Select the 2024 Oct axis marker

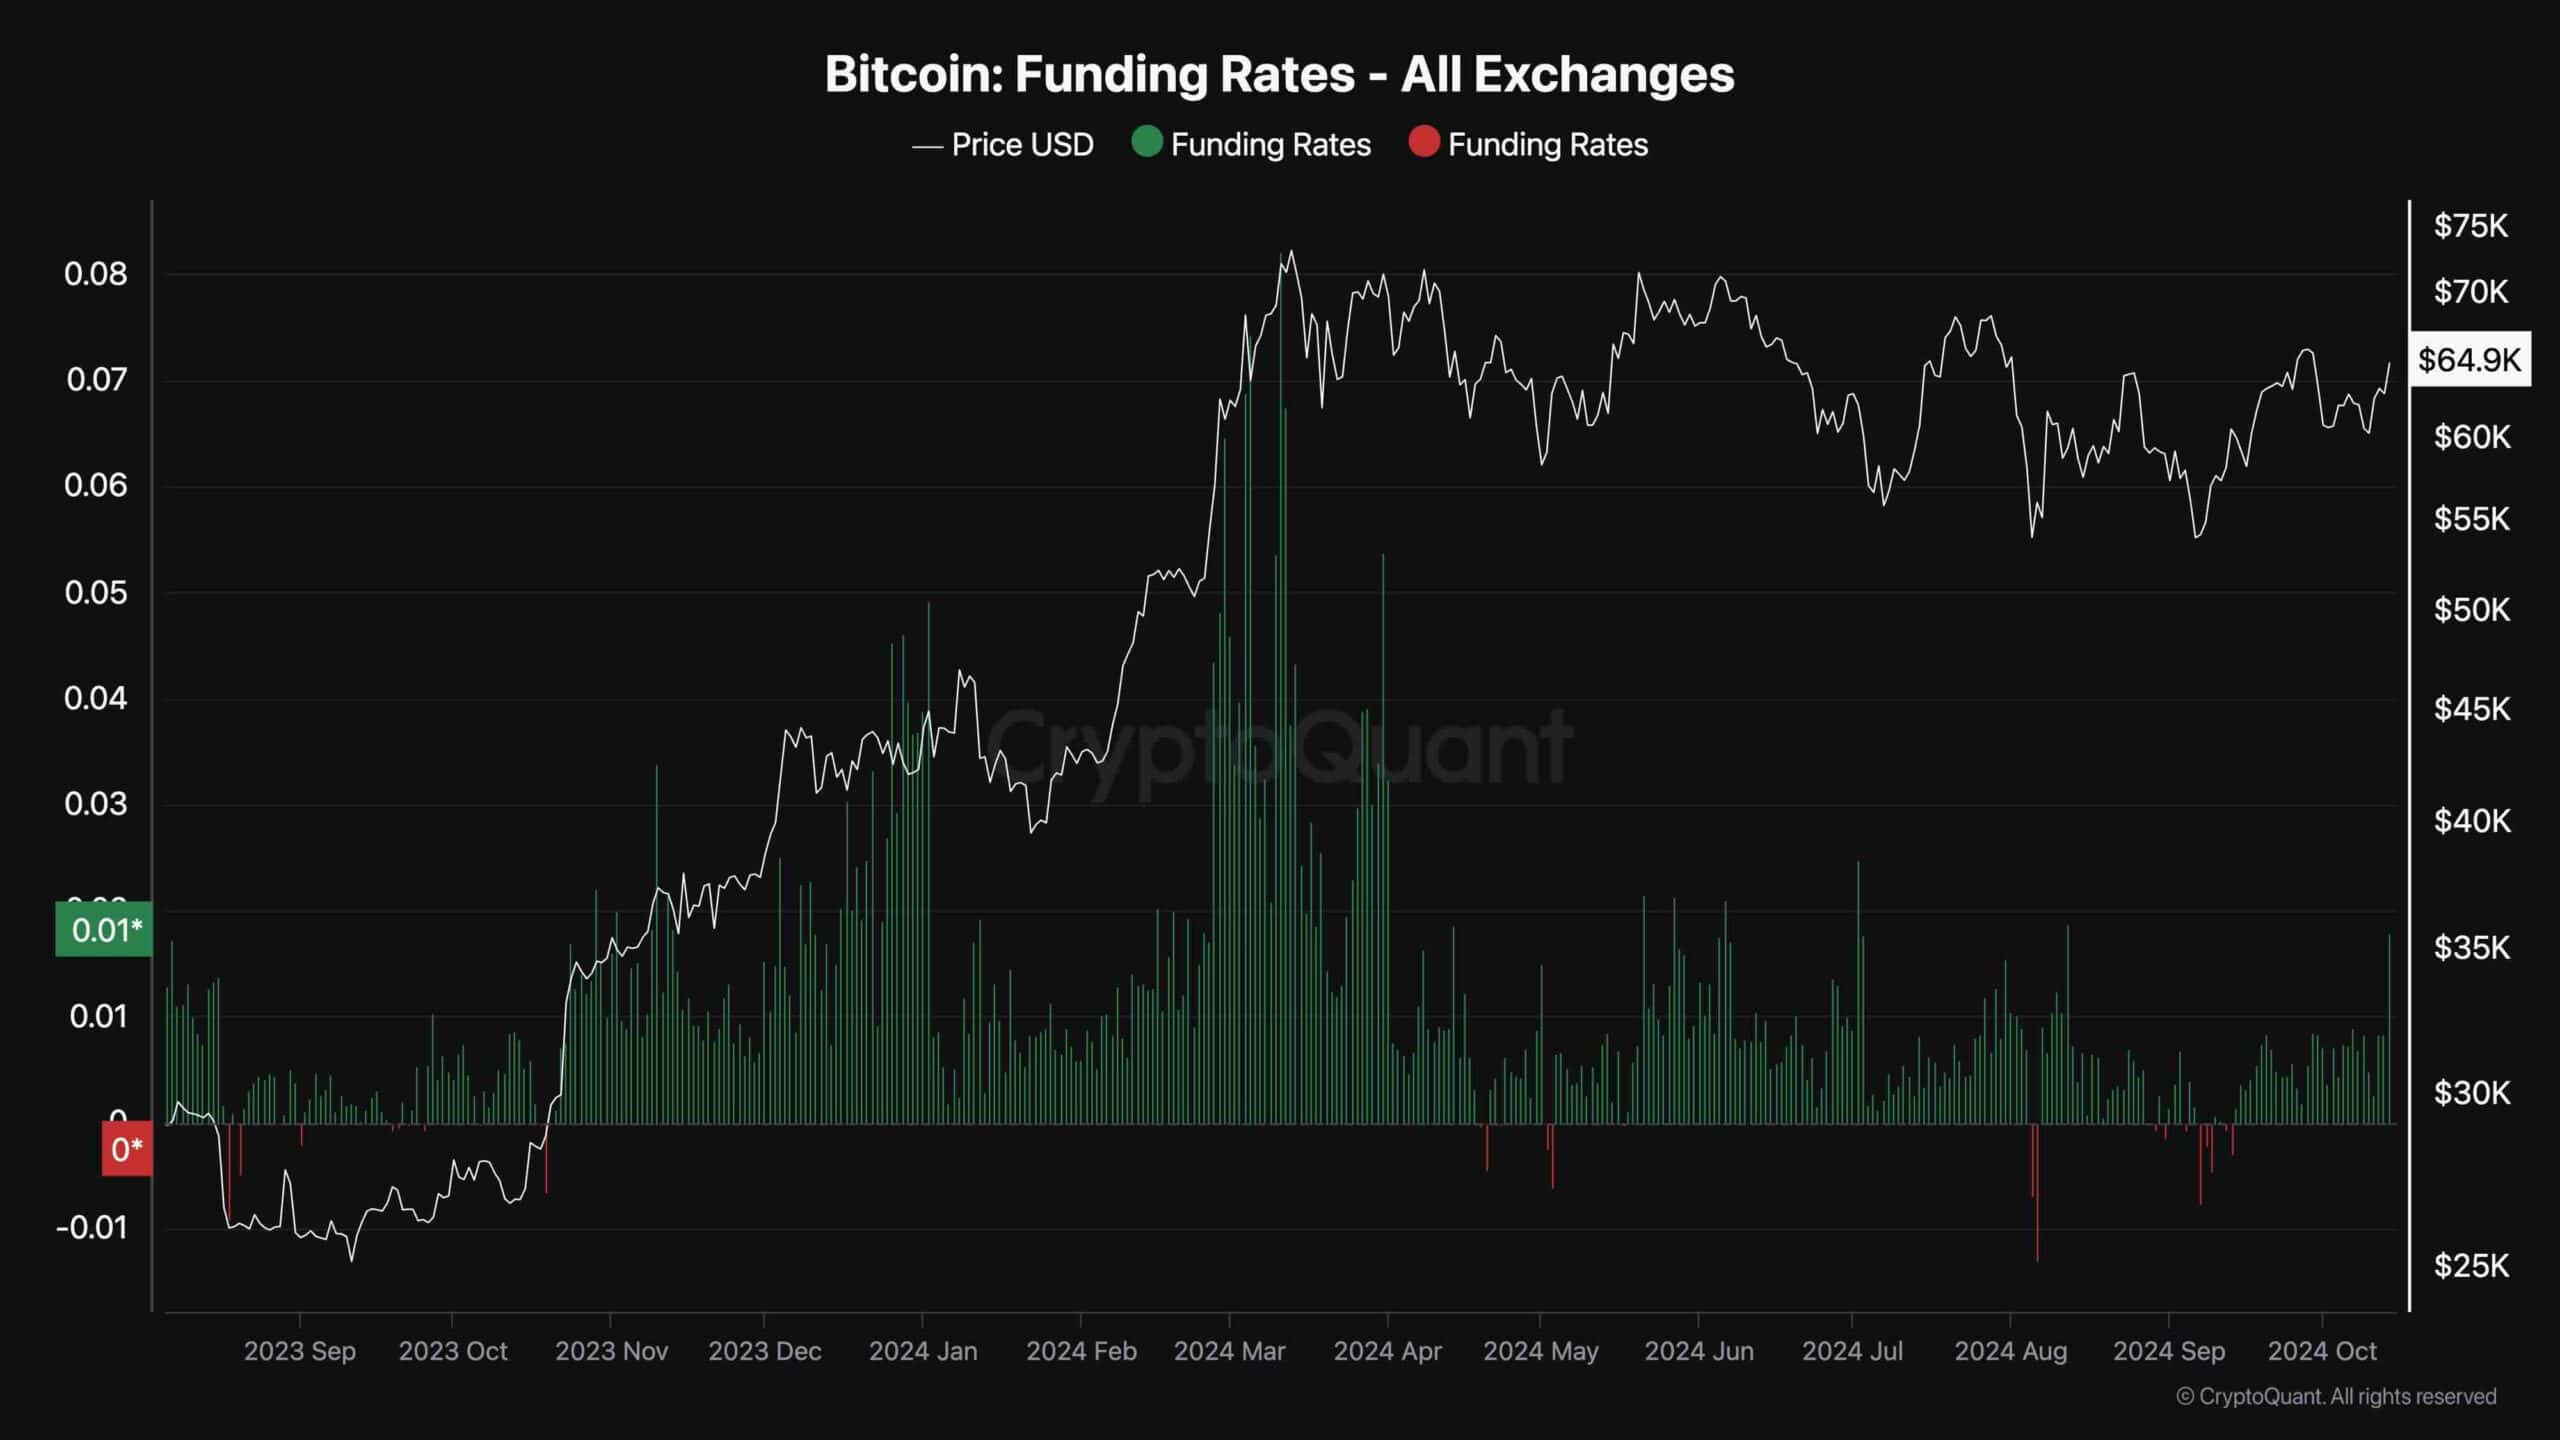point(2322,1351)
